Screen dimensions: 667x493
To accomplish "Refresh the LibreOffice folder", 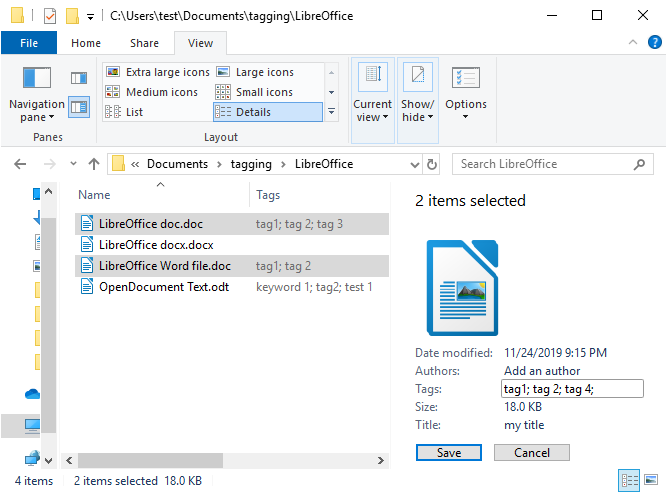I will (431, 164).
